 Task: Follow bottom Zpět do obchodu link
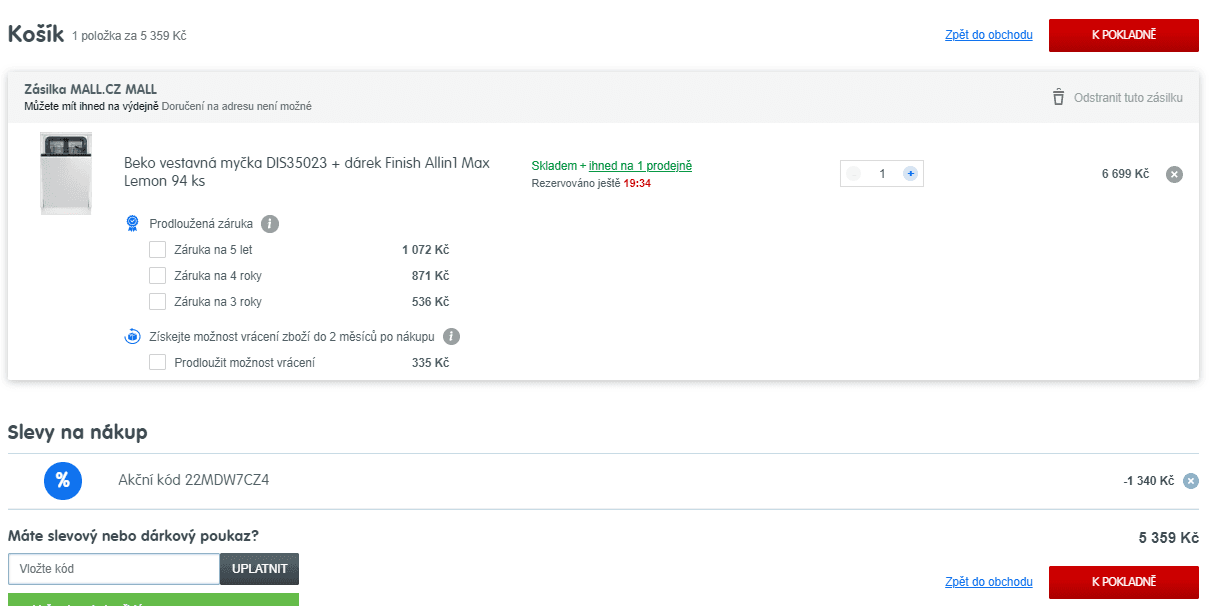pos(989,582)
